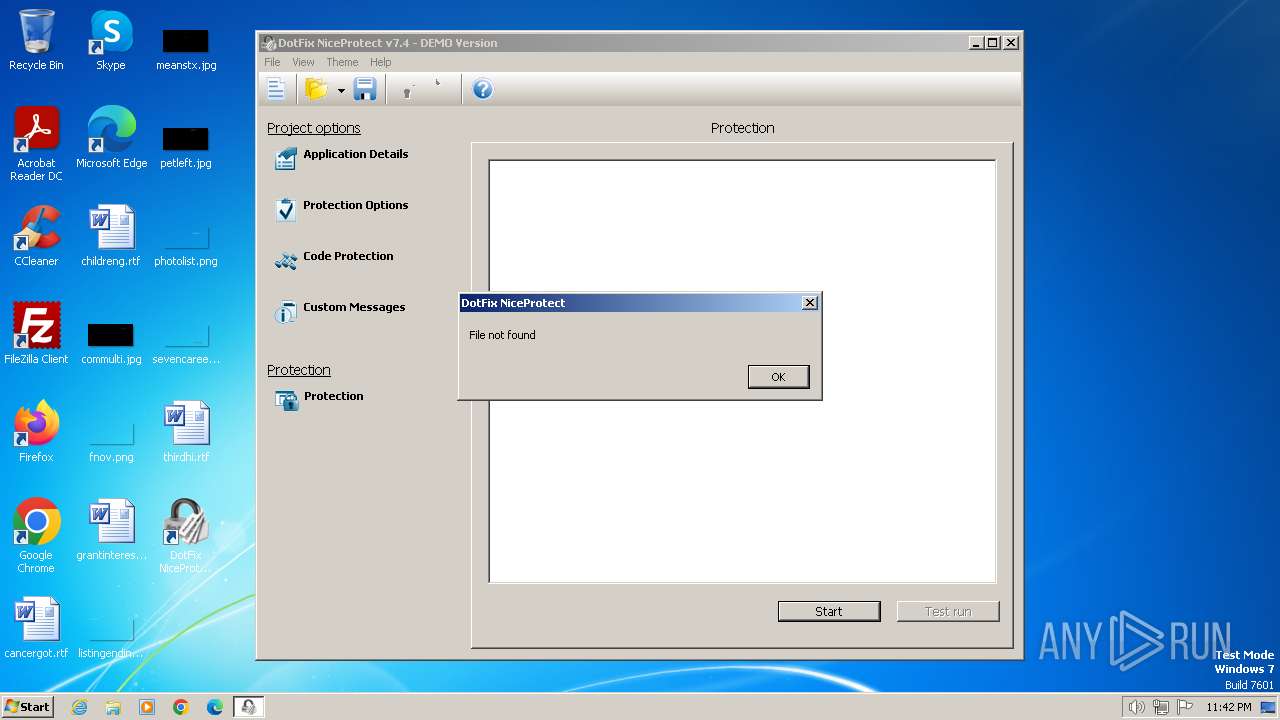Viewport: 1280px width, 720px height.
Task: Open the File menu
Action: click(x=272, y=62)
